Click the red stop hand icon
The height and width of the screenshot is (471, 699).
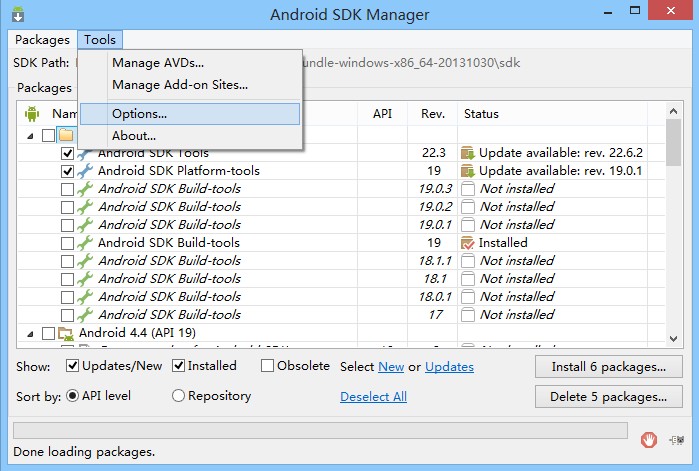point(649,437)
